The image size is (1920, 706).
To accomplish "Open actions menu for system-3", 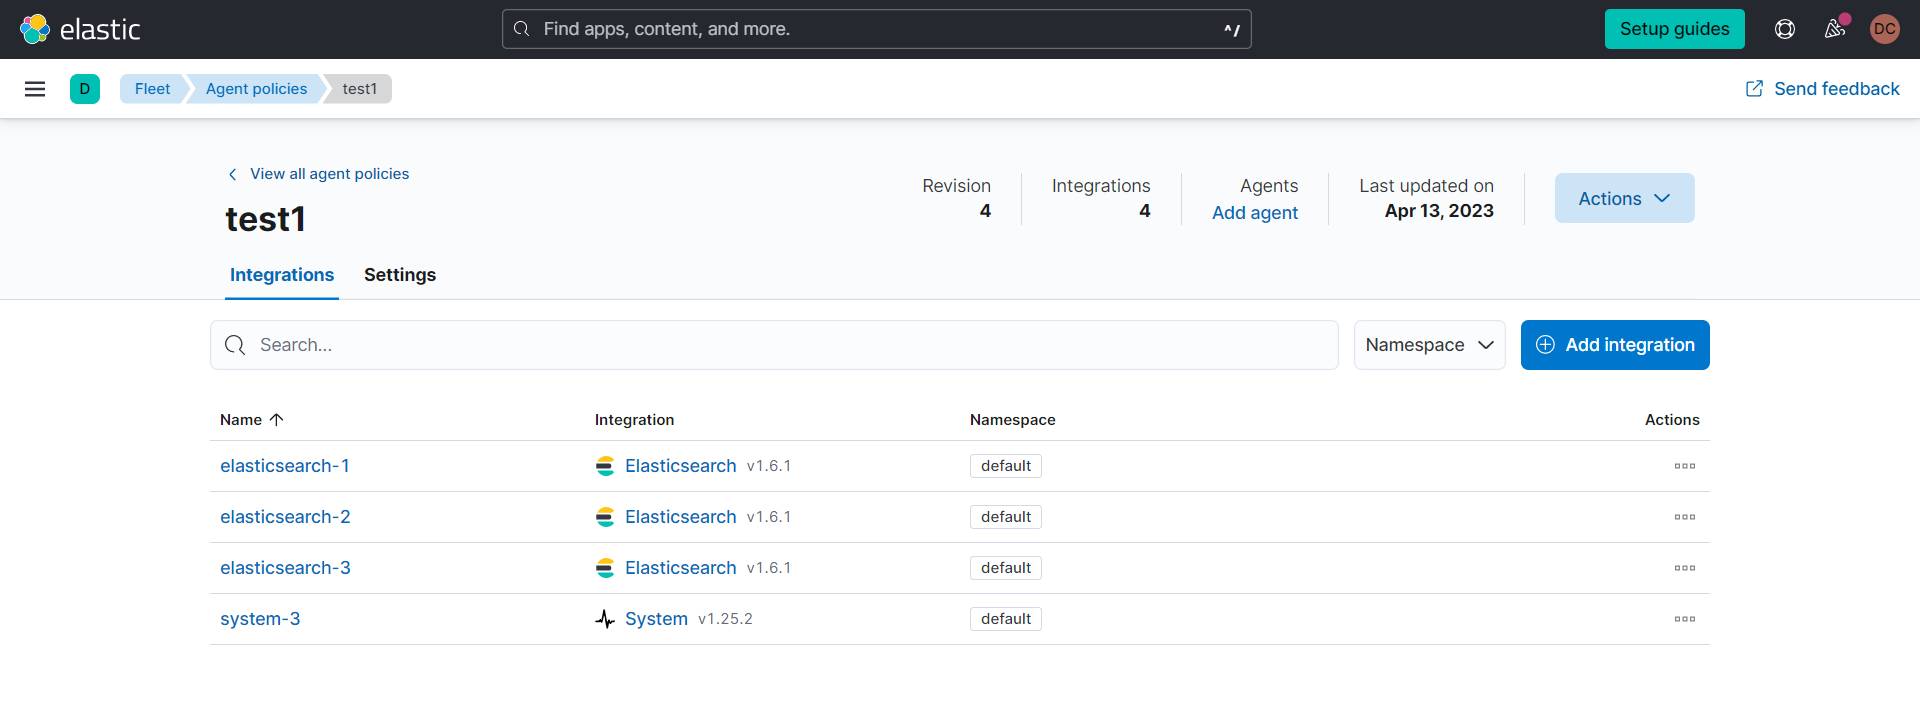I will 1685,619.
